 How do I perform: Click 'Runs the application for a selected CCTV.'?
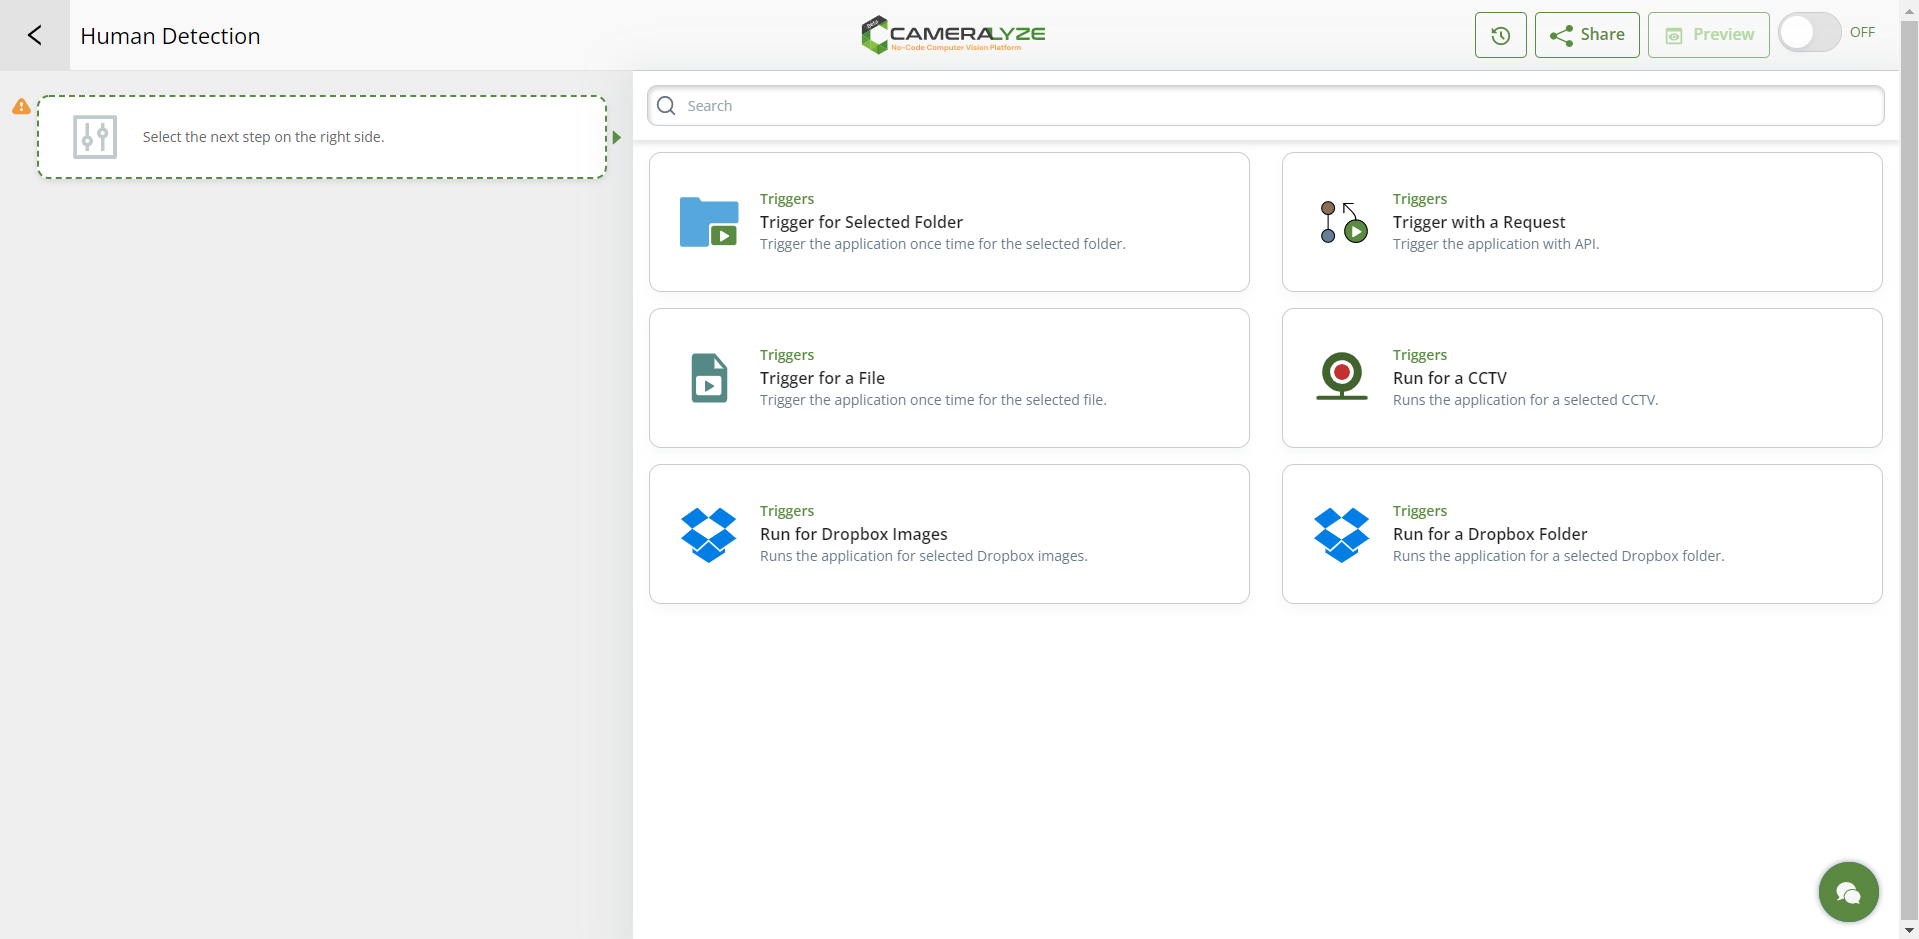(1525, 400)
